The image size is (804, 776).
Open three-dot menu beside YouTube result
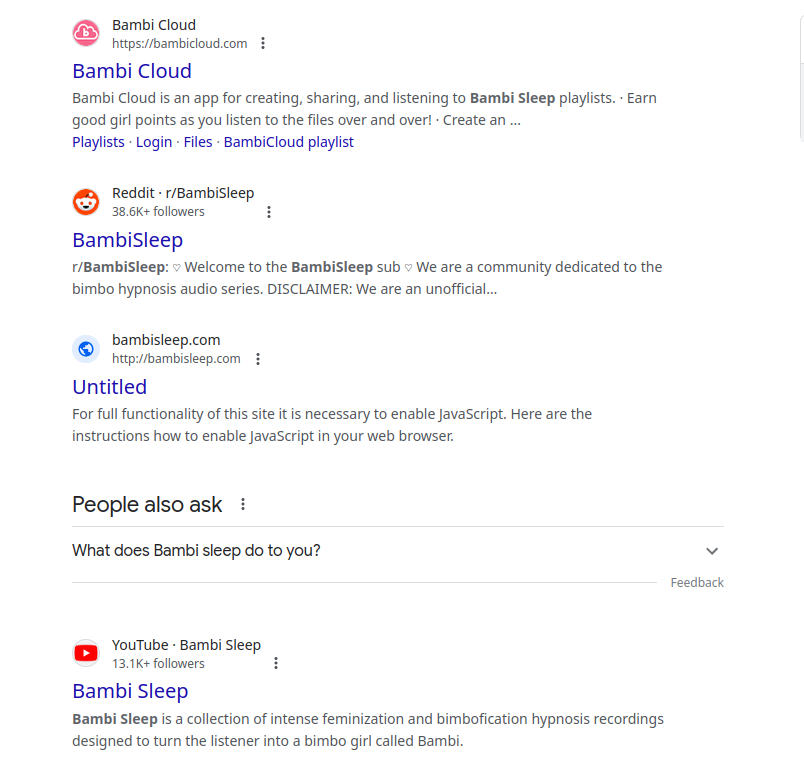(x=276, y=663)
